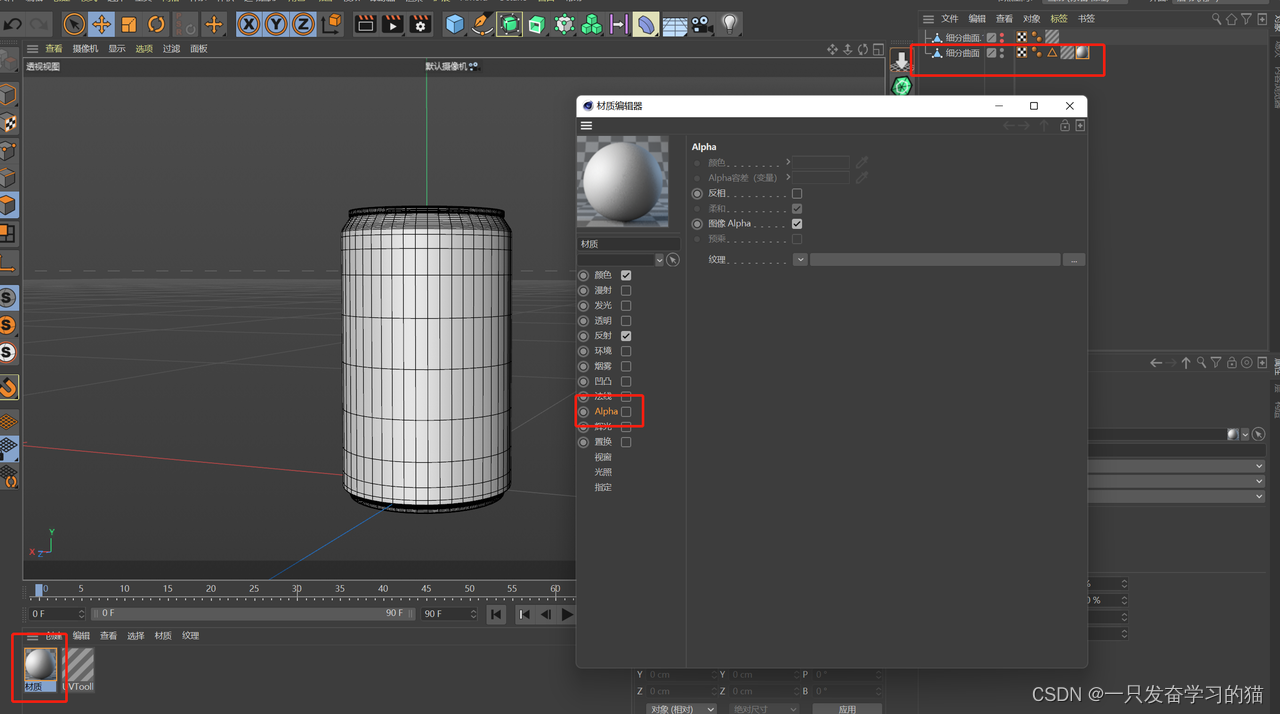Click the 应用 apply button
The height and width of the screenshot is (714, 1280).
847,708
